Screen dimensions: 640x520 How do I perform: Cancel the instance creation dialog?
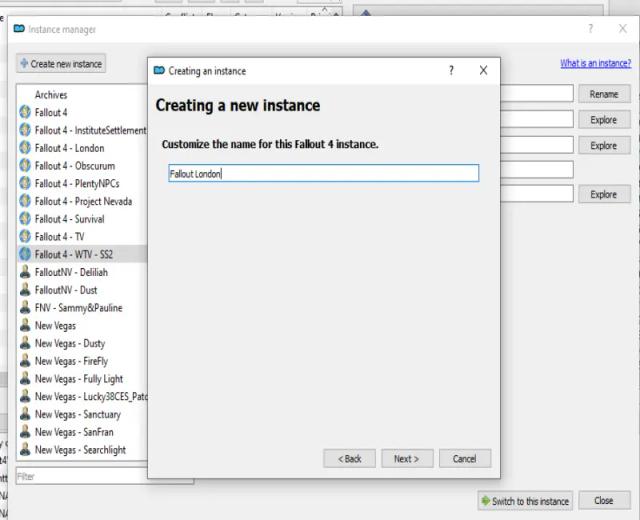click(x=465, y=459)
